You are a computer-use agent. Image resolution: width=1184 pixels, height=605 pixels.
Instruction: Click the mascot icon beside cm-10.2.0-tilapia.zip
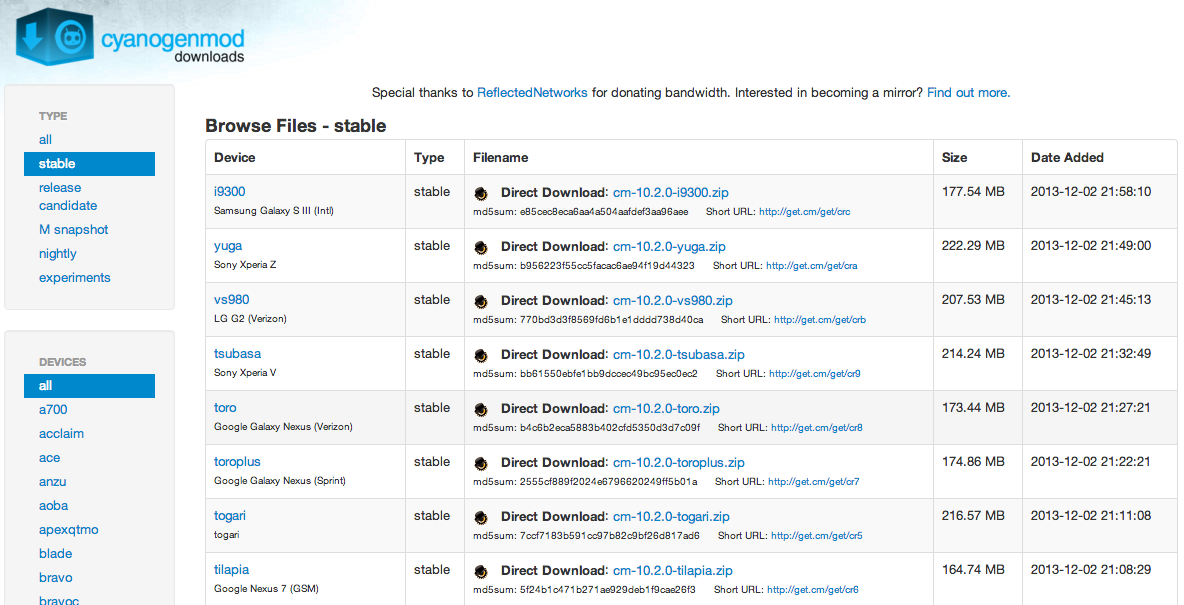coord(481,571)
